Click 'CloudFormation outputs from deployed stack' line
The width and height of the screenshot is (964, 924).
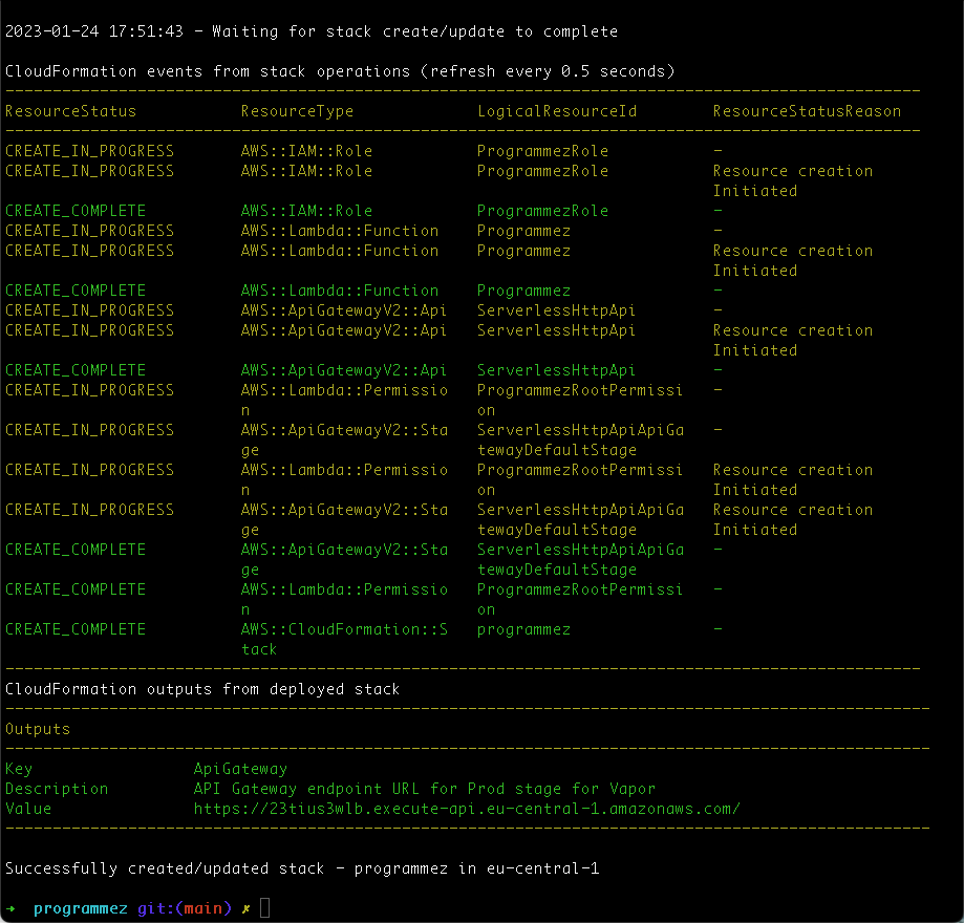tap(202, 689)
